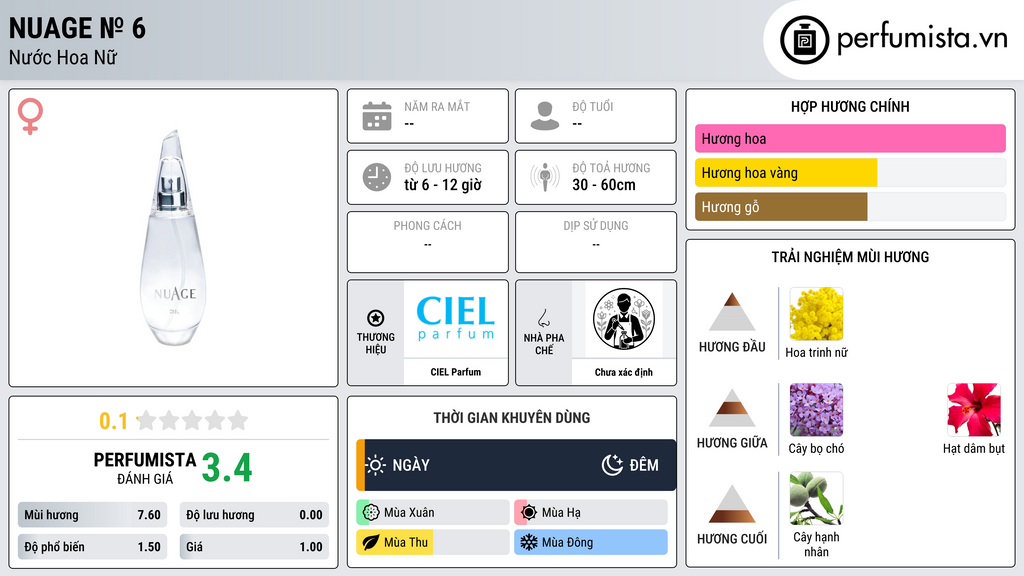Click the nose icon above Nhà pha chế
The width and height of the screenshot is (1024, 576).
click(x=543, y=318)
